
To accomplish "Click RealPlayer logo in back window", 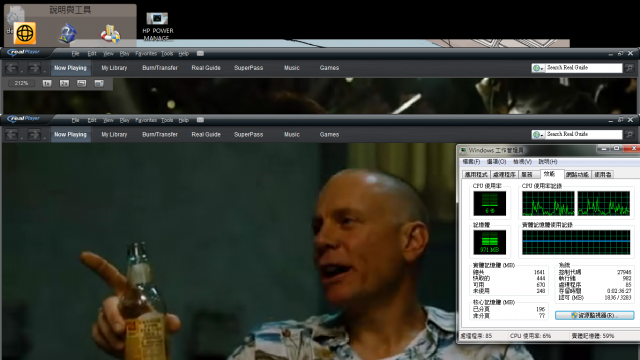I will (24, 52).
